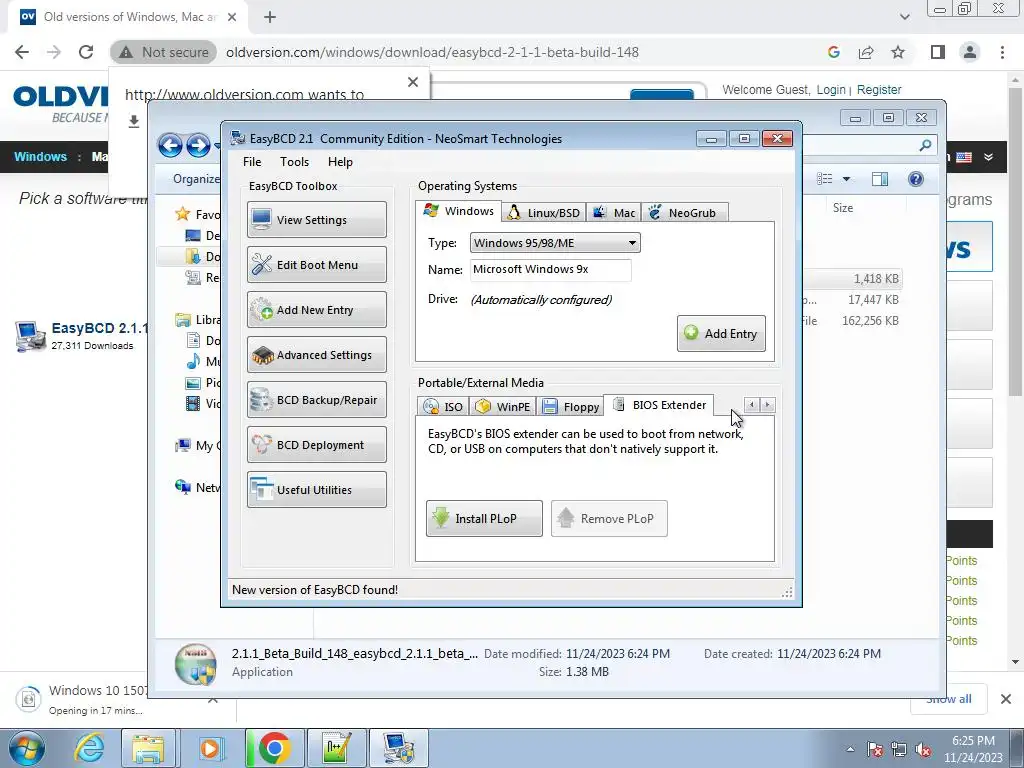Screen dimensions: 1024x768
Task: Switch to the Mac tab
Action: (614, 213)
